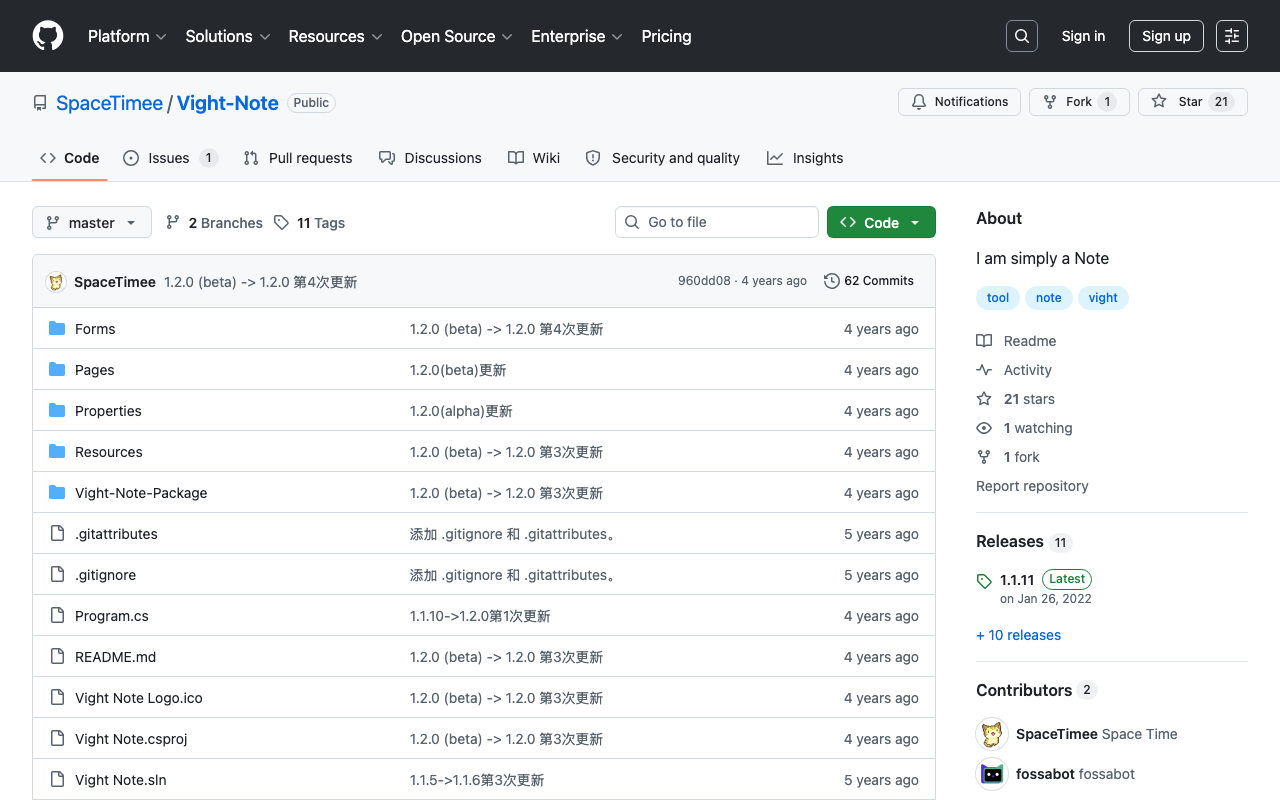Open the search magnifier button

(1022, 36)
